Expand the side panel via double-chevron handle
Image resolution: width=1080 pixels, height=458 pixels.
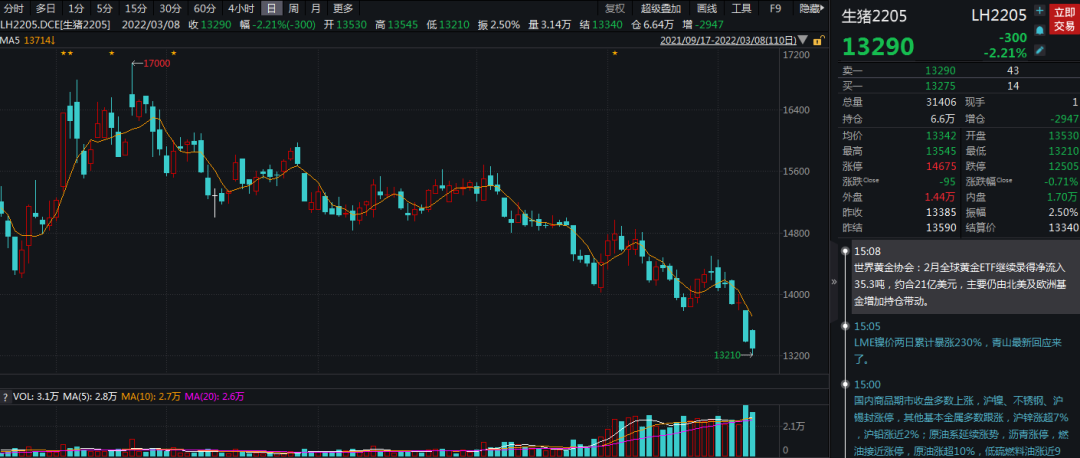point(833,282)
